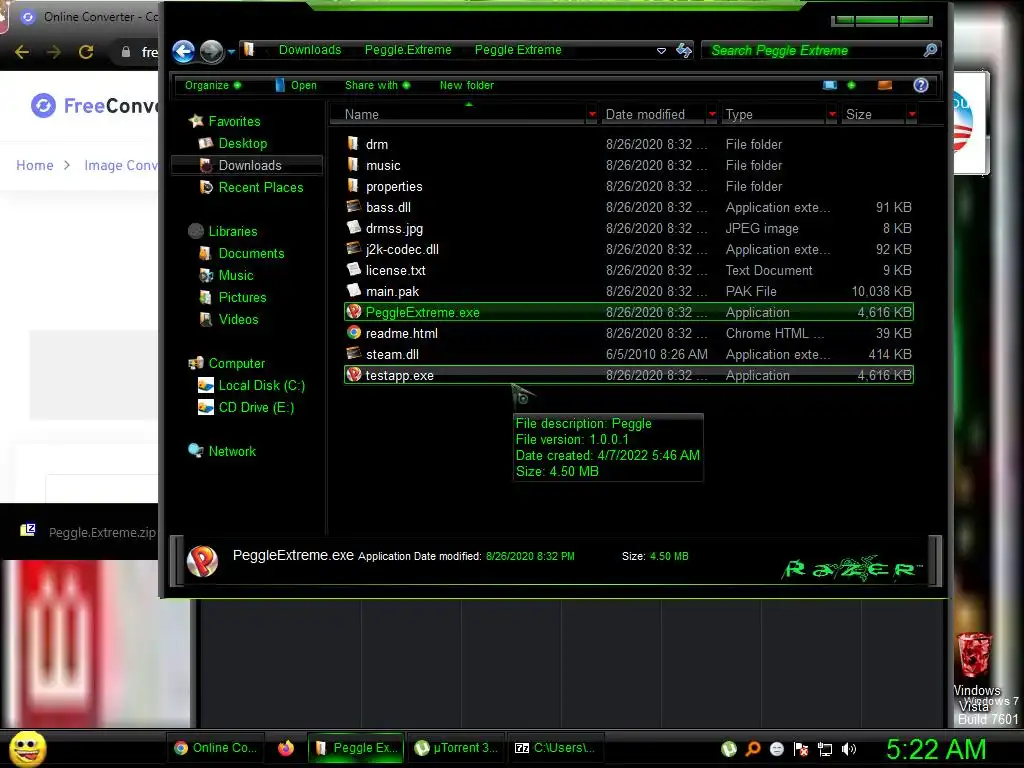1024x768 pixels.
Task: Click the search magnifier icon
Action: pos(931,50)
